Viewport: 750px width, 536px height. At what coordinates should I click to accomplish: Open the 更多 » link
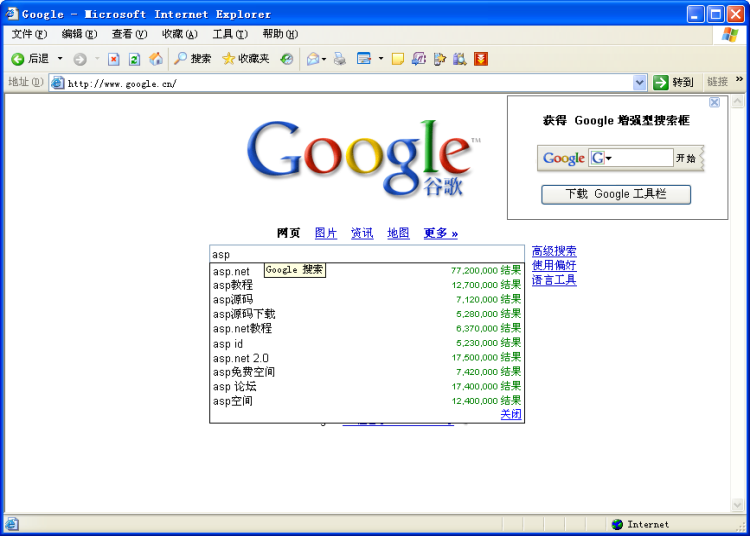coord(441,233)
